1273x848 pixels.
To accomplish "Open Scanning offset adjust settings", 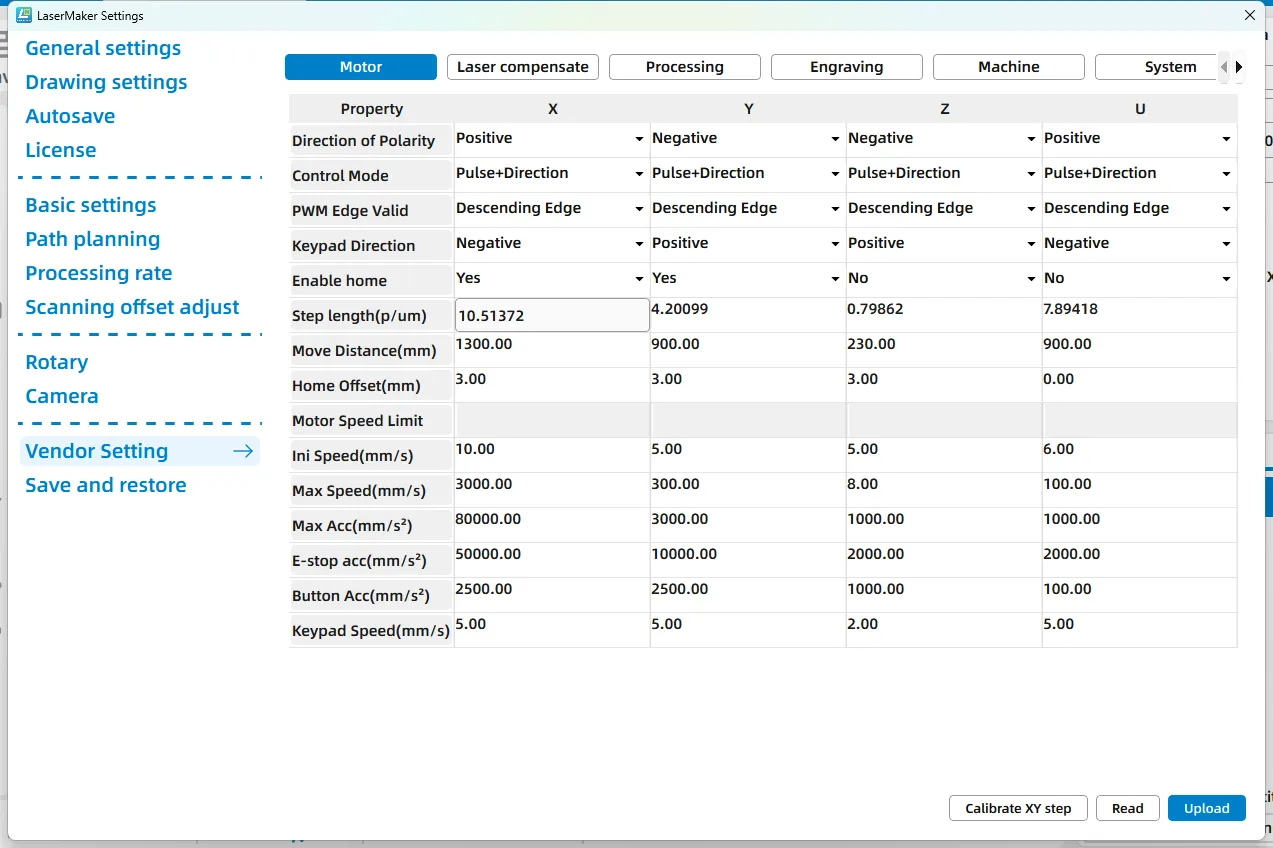I will pyautogui.click(x=132, y=307).
